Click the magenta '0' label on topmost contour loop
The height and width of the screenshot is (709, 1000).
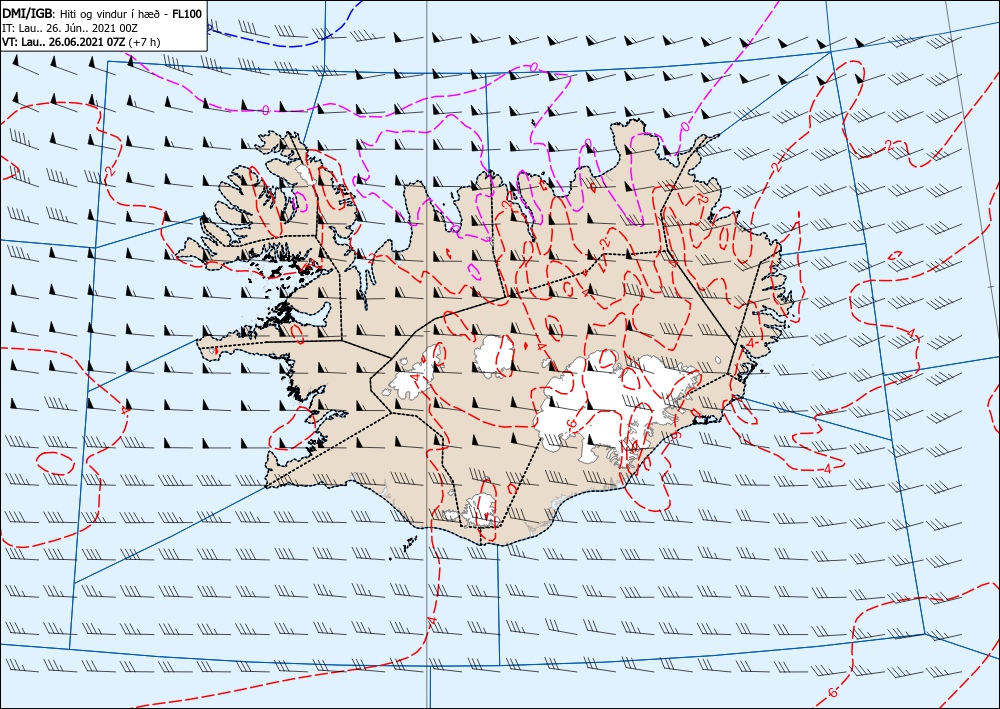click(534, 67)
